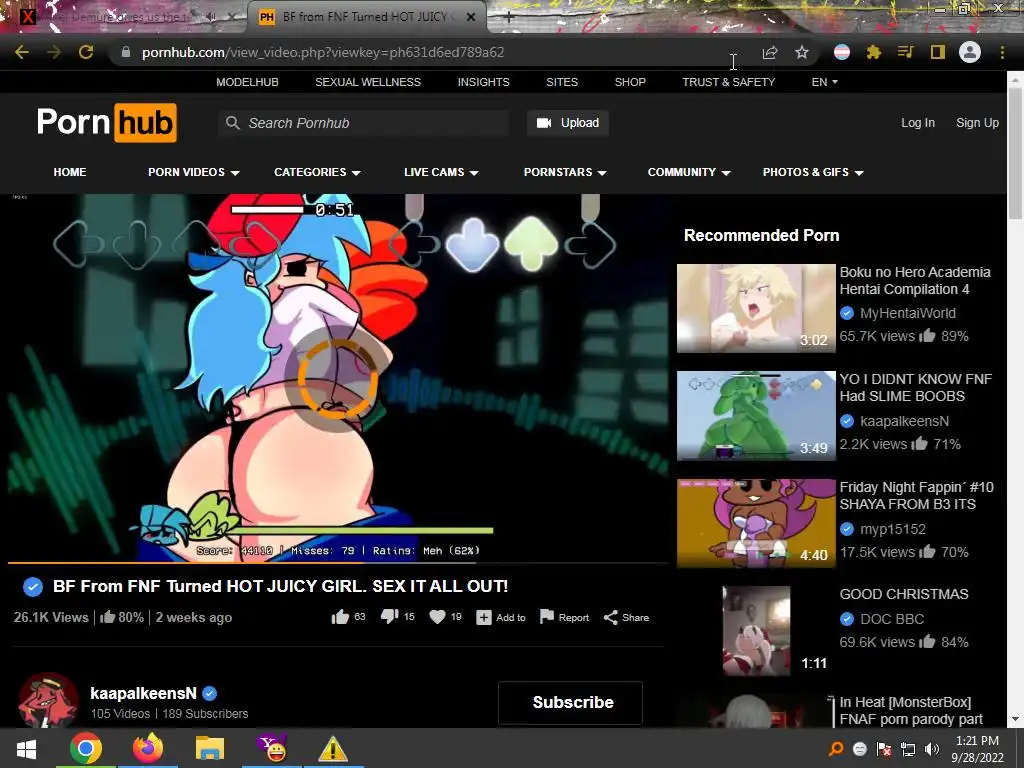Open the 3:02 recommended video thumbnail
Image resolution: width=1024 pixels, height=768 pixels.
[x=756, y=308]
